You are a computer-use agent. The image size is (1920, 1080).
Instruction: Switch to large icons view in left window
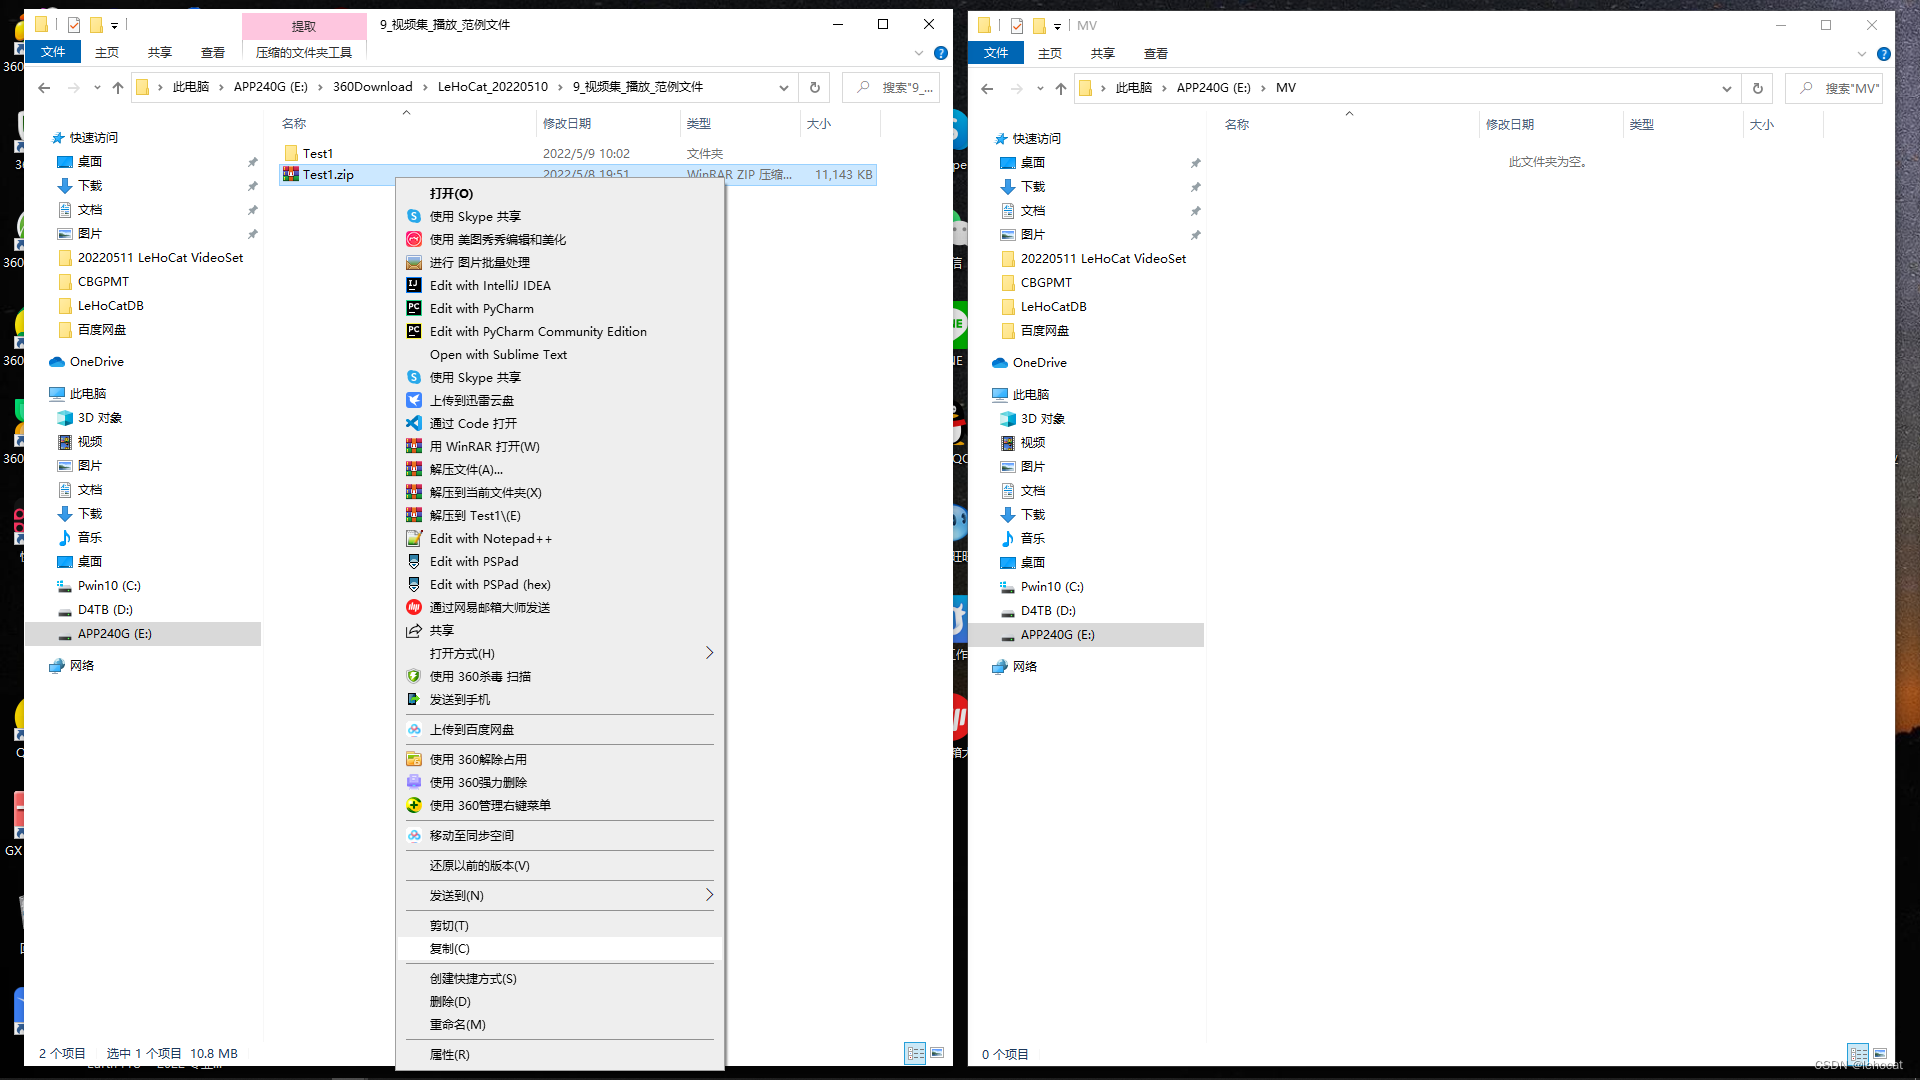click(937, 1053)
